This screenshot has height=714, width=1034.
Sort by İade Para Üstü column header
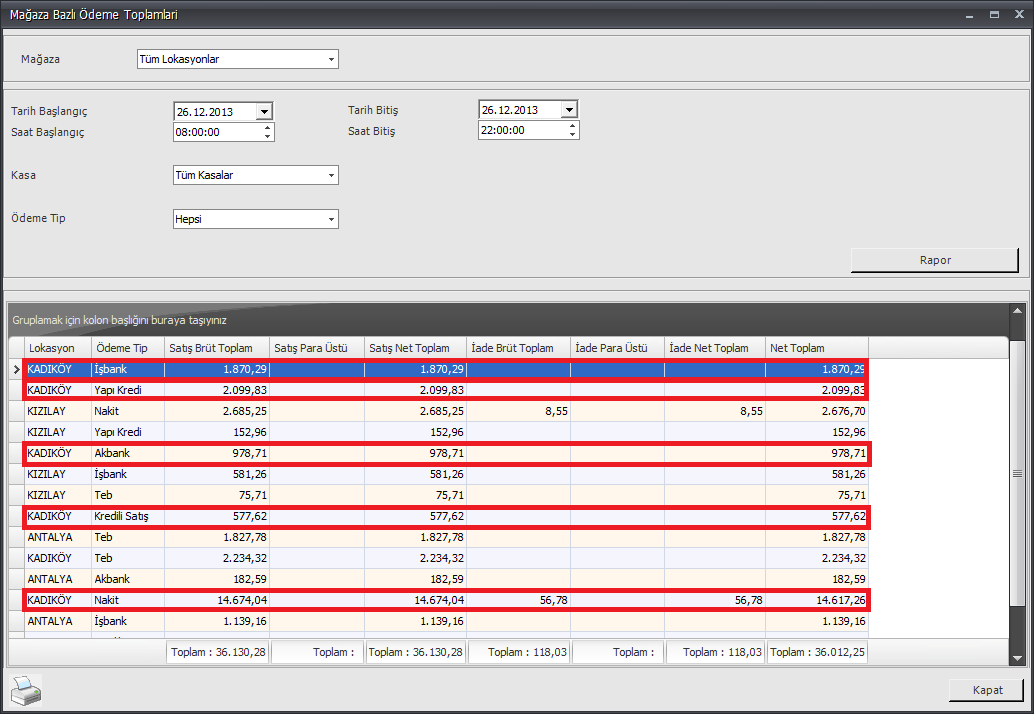[617, 348]
